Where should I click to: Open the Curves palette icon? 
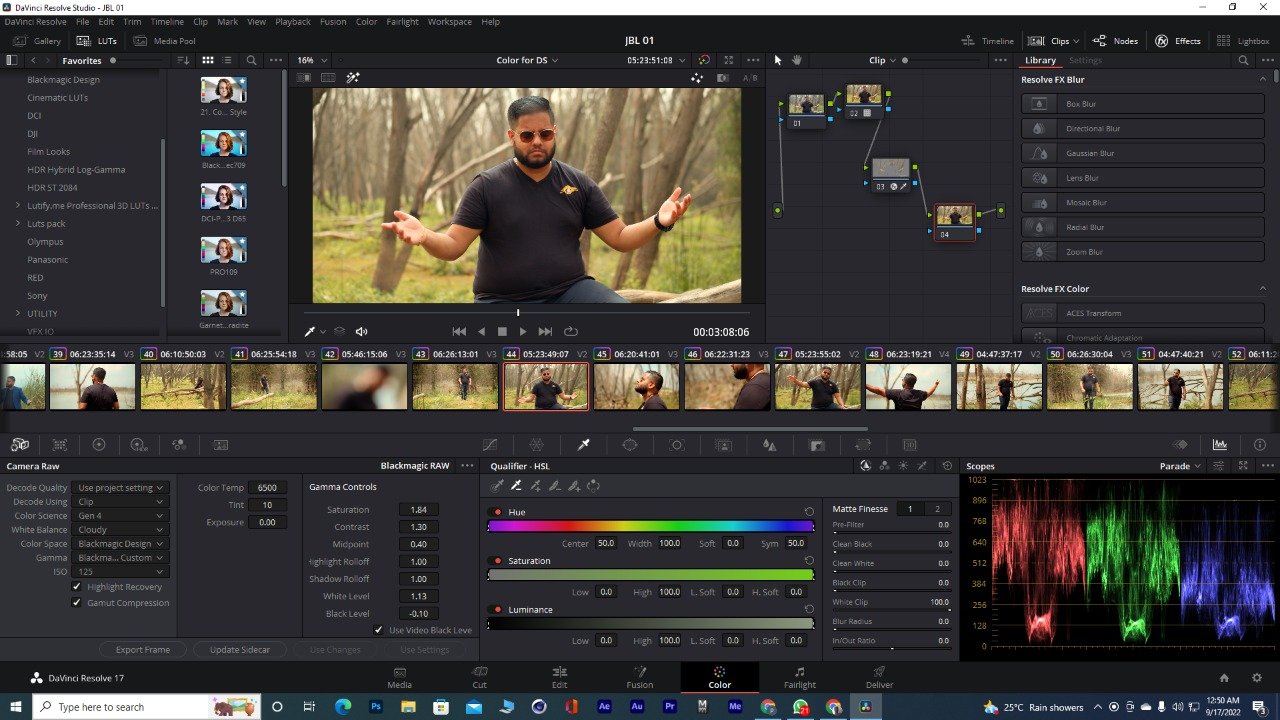(490, 445)
